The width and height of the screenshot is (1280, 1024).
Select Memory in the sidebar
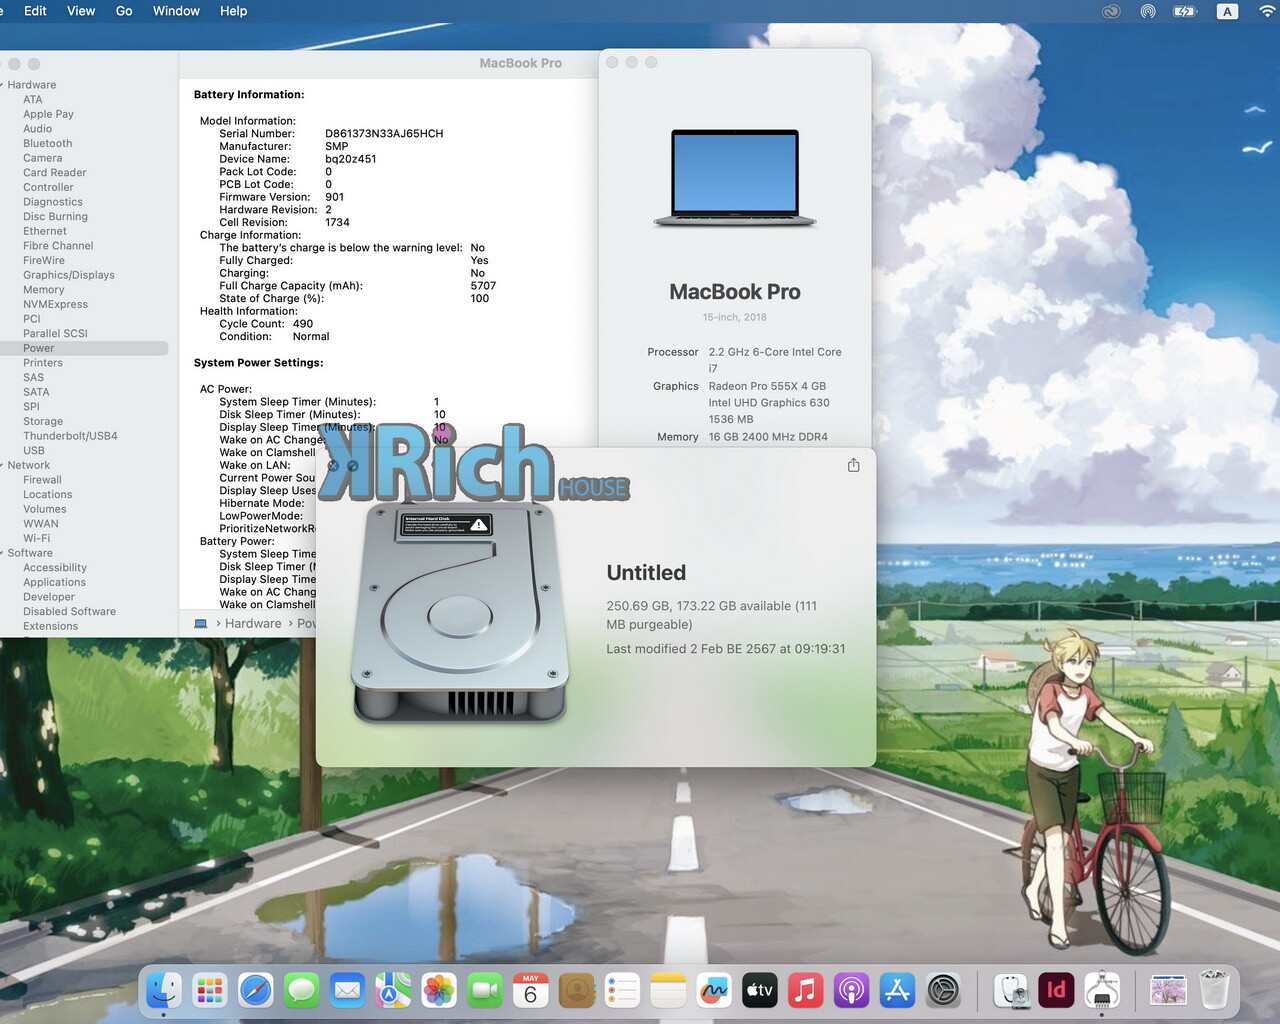[x=44, y=290]
